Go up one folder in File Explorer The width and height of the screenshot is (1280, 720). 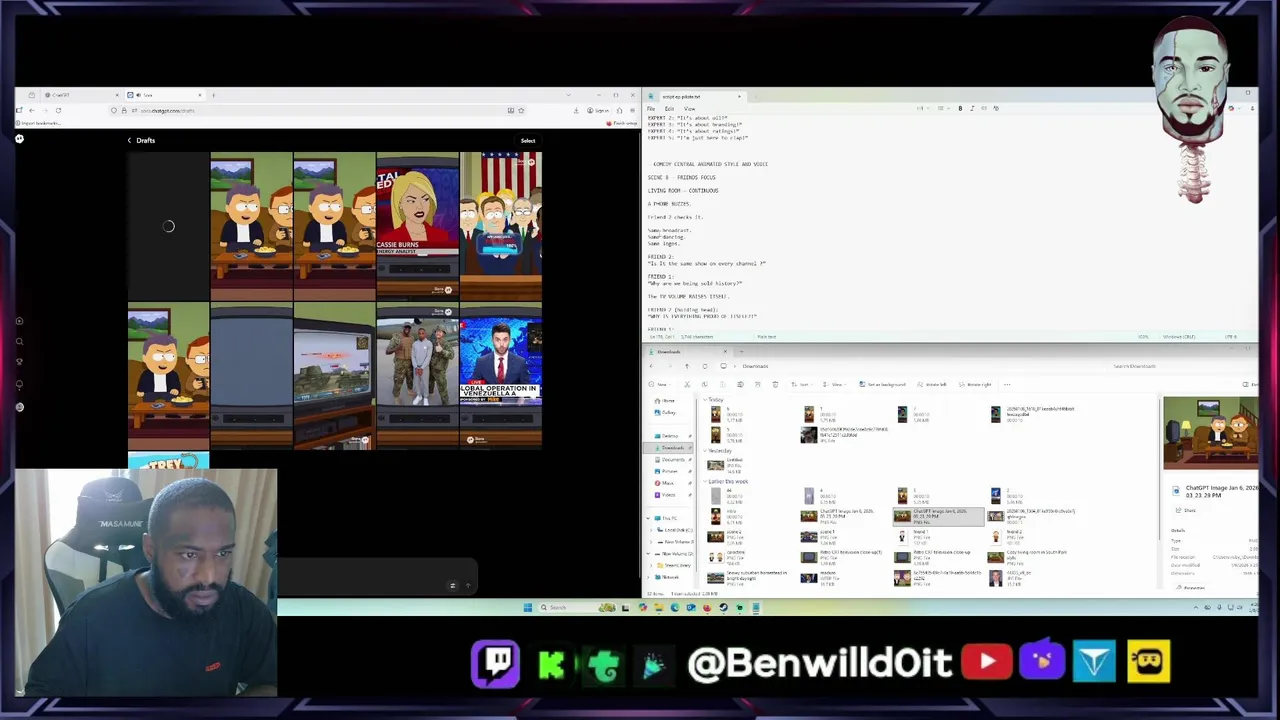[687, 366]
